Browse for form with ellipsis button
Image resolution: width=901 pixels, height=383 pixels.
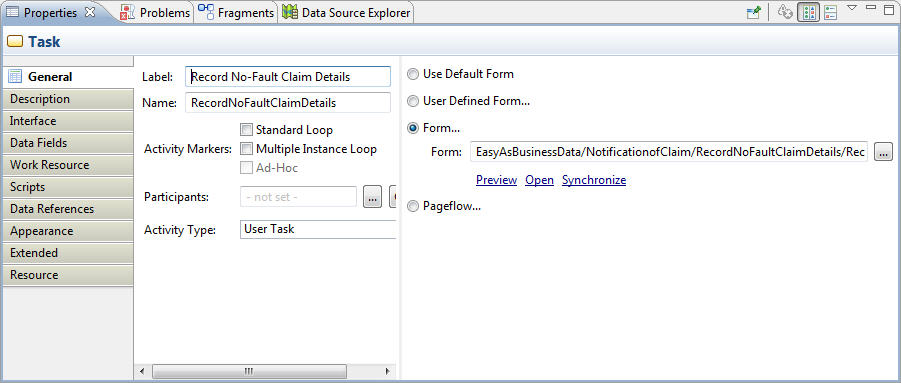883,152
